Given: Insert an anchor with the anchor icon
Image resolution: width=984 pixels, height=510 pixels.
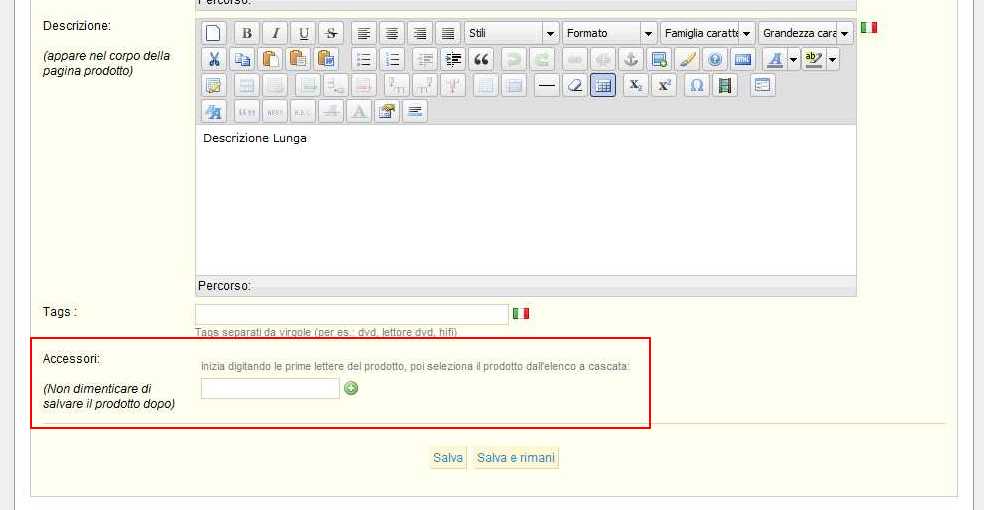Looking at the screenshot, I should (x=631, y=60).
